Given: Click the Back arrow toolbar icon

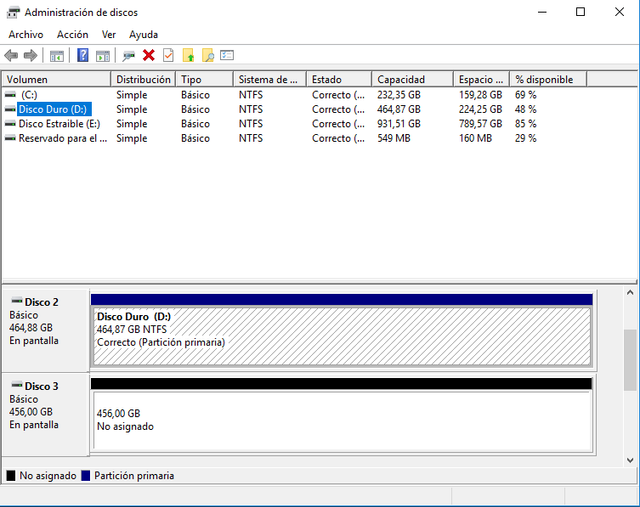Looking at the screenshot, I should pos(11,55).
